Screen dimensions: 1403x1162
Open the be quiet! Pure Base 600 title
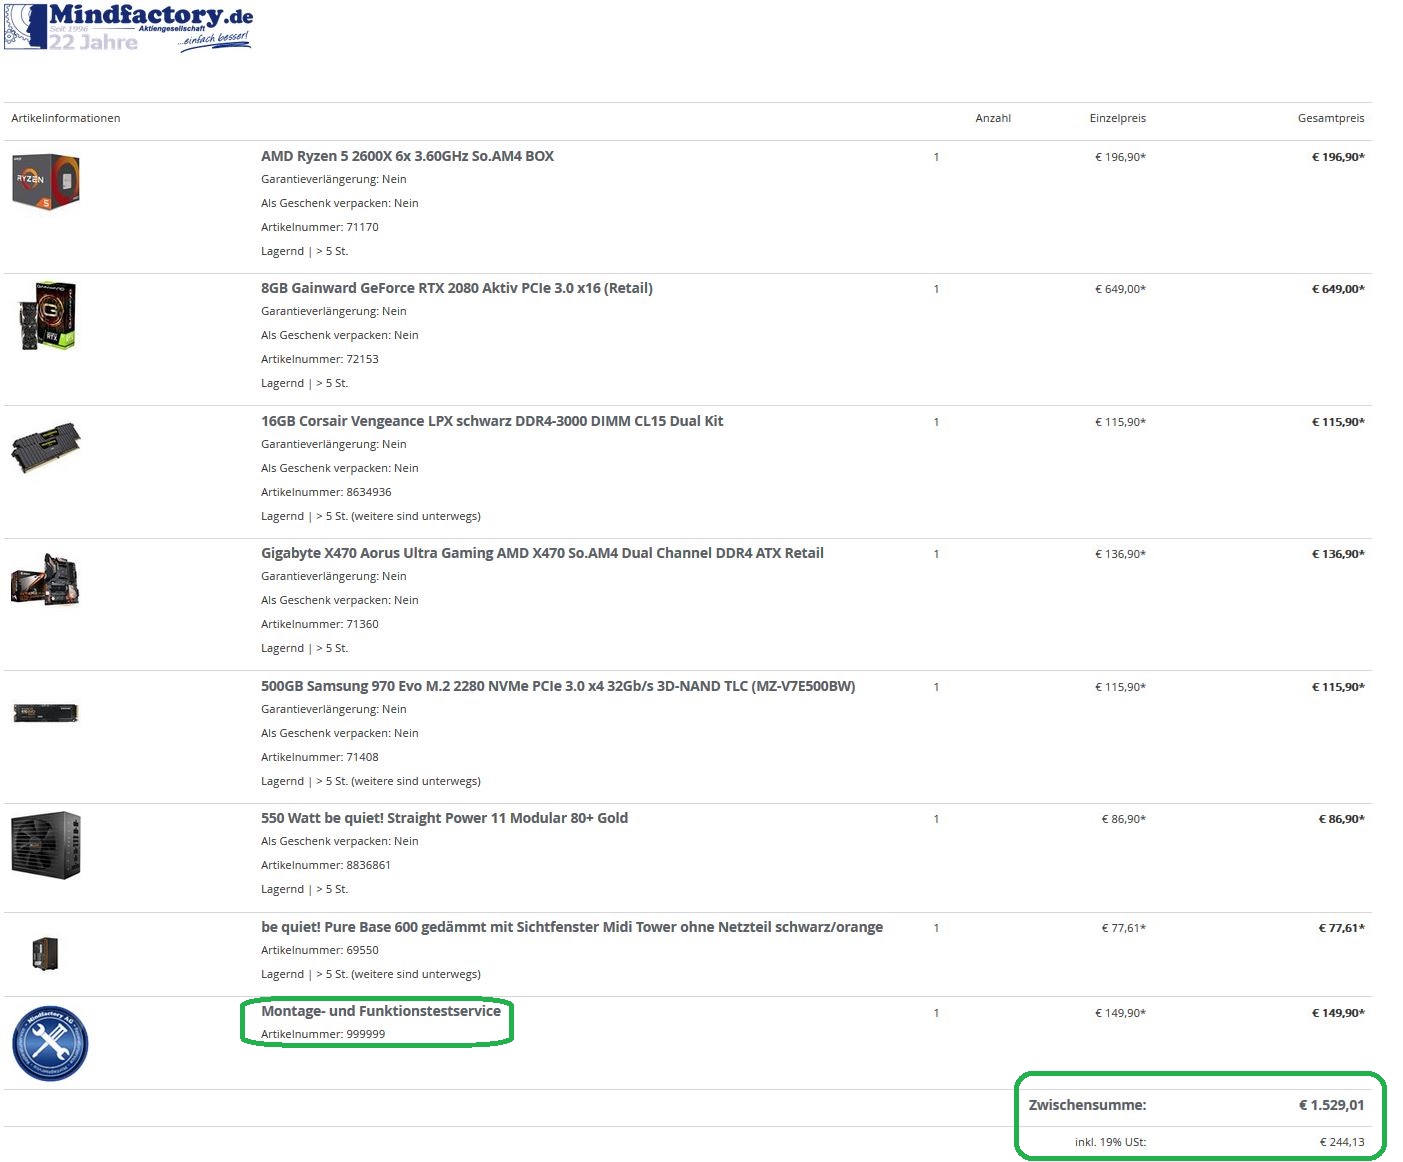tap(572, 927)
